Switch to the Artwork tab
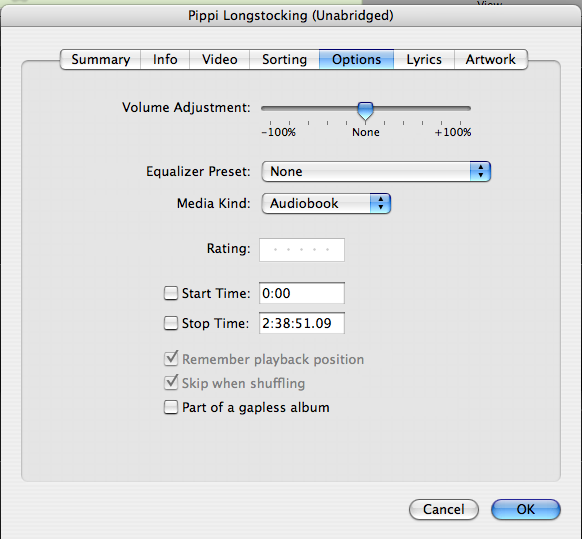Image resolution: width=582 pixels, height=539 pixels. click(491, 59)
